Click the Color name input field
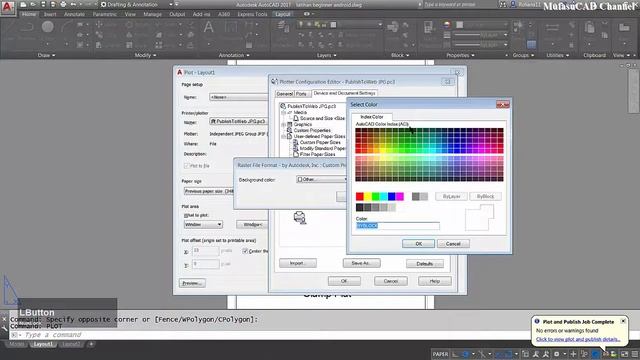 pos(398,226)
